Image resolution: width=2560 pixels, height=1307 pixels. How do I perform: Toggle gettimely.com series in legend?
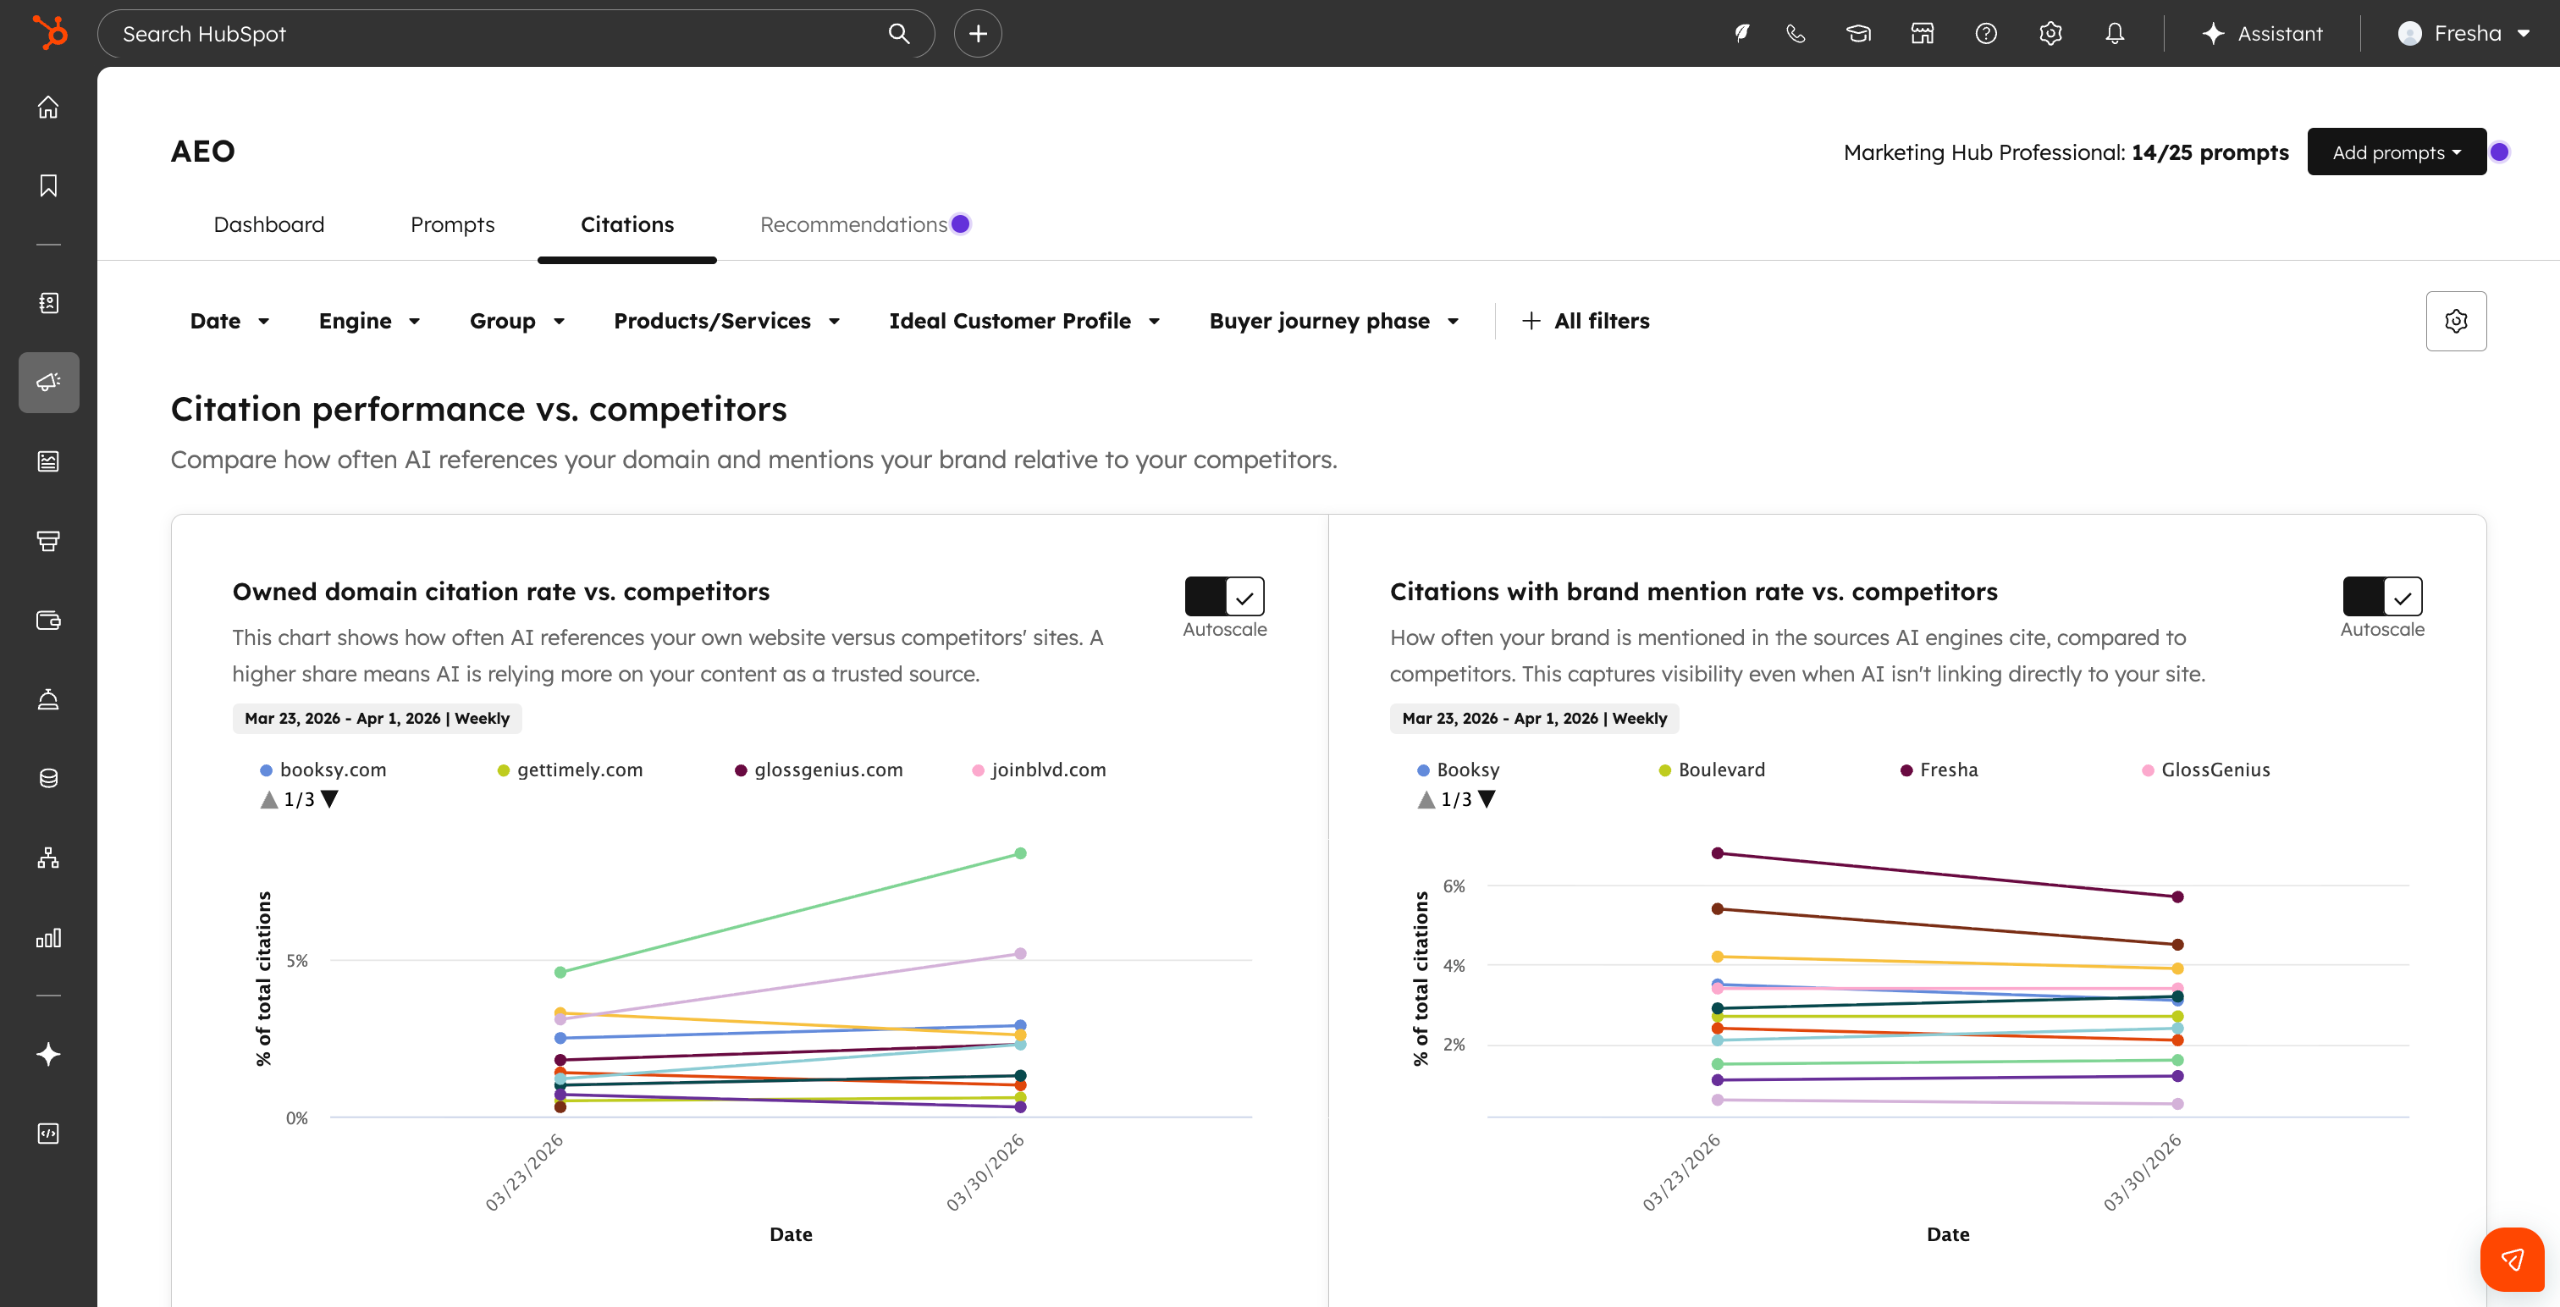pos(570,770)
